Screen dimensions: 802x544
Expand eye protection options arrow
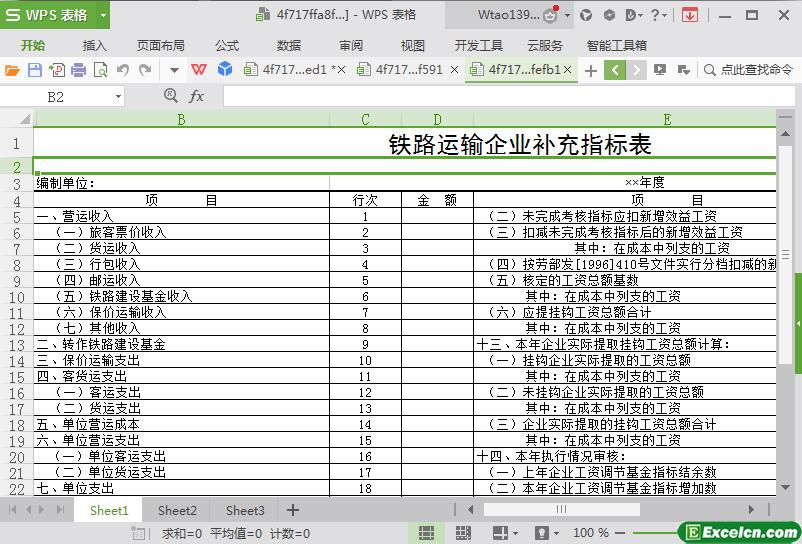[556, 534]
